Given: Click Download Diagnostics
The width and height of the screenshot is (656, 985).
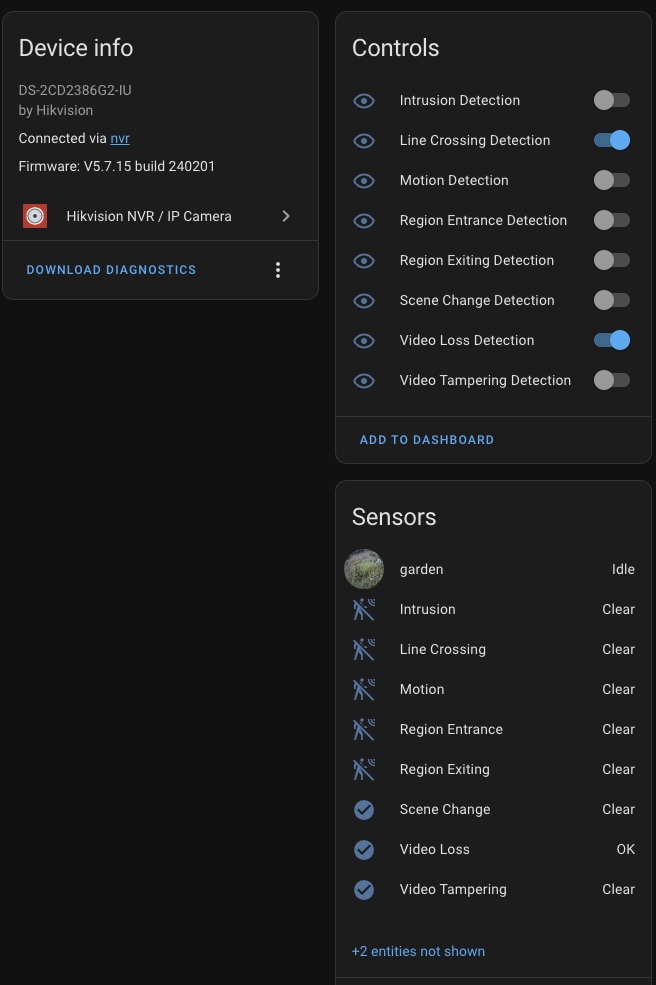Looking at the screenshot, I should [x=111, y=269].
